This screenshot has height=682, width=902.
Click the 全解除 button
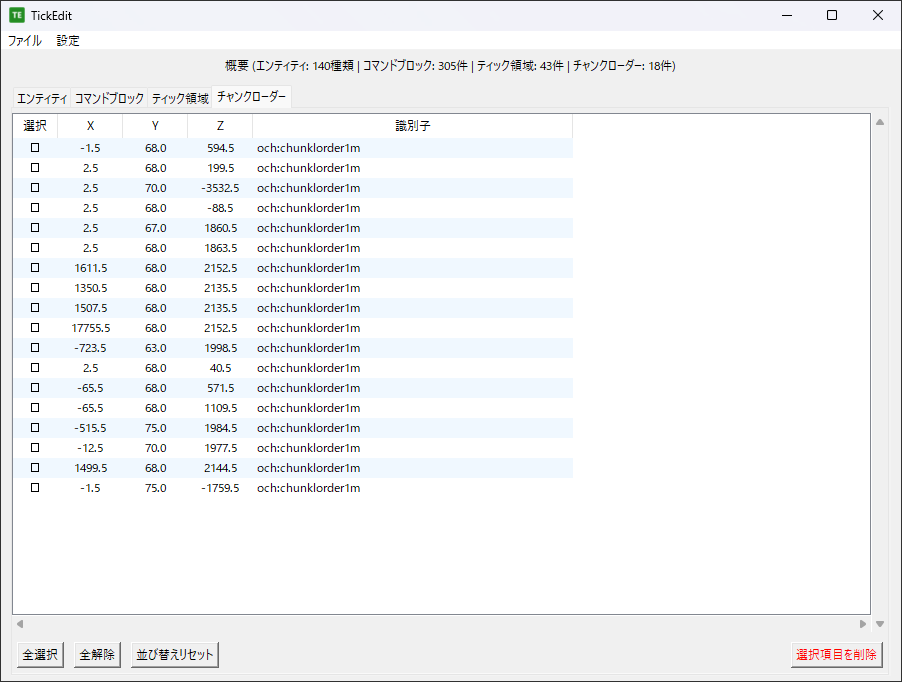coord(97,654)
